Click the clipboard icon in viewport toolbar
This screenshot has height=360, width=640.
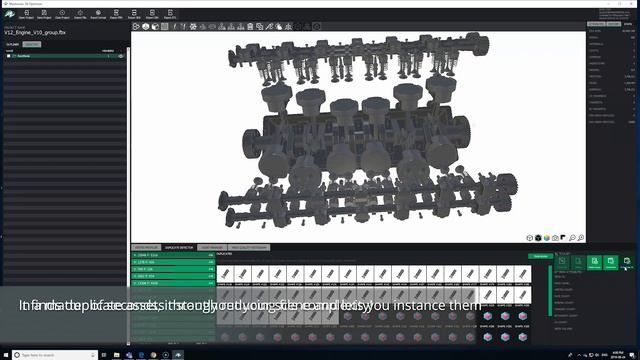[x=250, y=27]
